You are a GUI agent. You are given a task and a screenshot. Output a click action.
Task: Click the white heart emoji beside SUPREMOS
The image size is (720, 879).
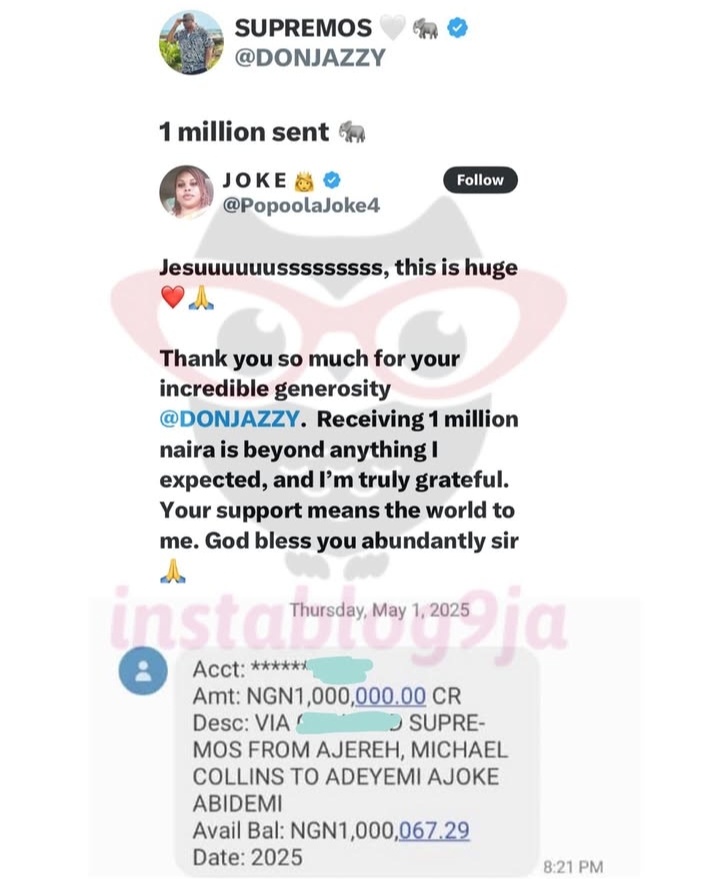click(x=393, y=28)
